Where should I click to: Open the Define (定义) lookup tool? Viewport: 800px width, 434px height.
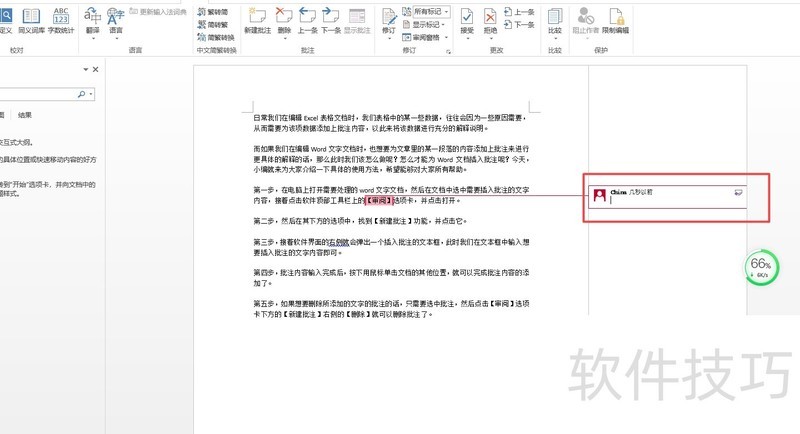coord(6,20)
